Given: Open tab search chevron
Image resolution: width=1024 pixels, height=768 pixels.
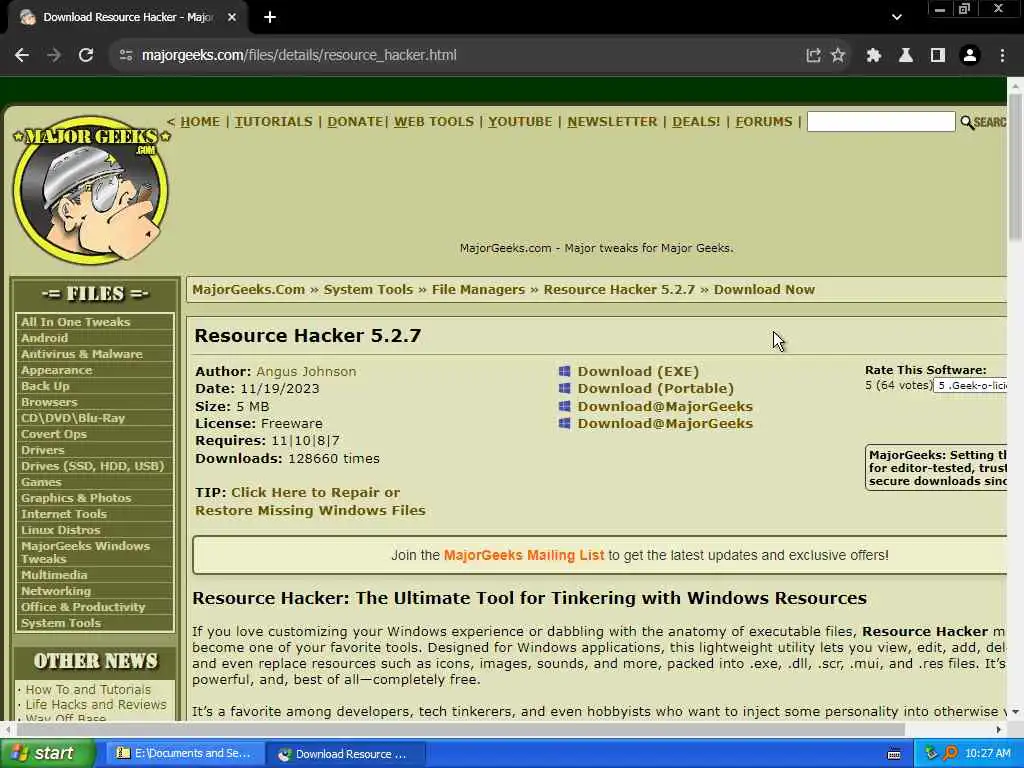Looking at the screenshot, I should coord(897,18).
